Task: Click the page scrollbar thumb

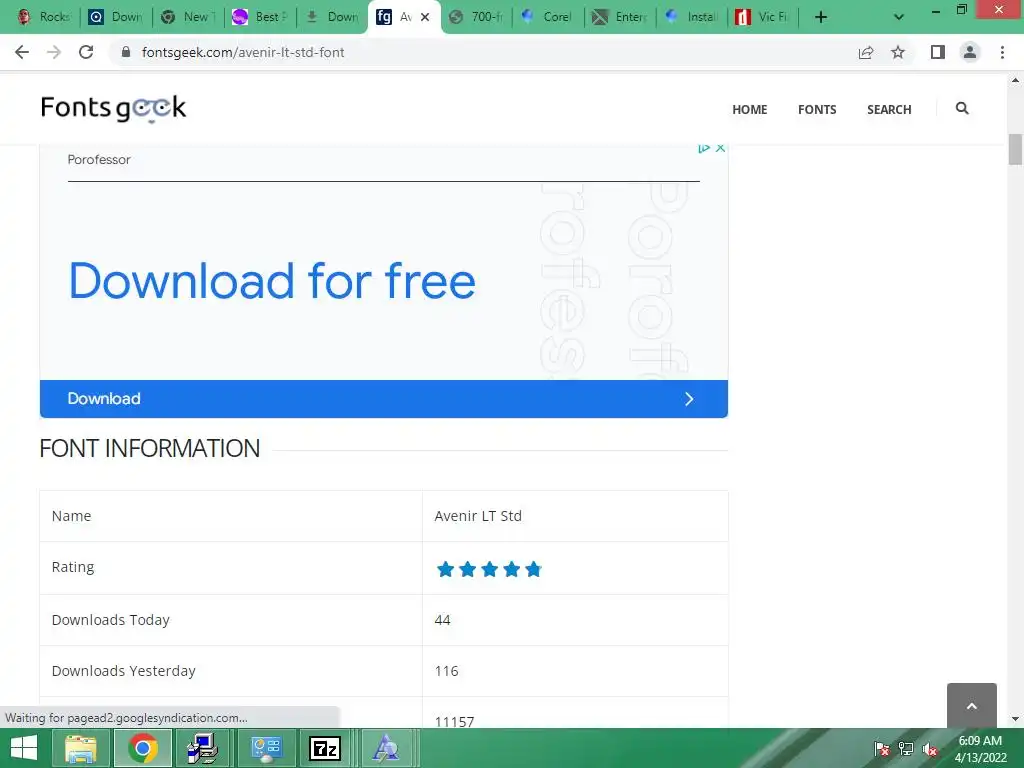Action: click(x=1015, y=150)
